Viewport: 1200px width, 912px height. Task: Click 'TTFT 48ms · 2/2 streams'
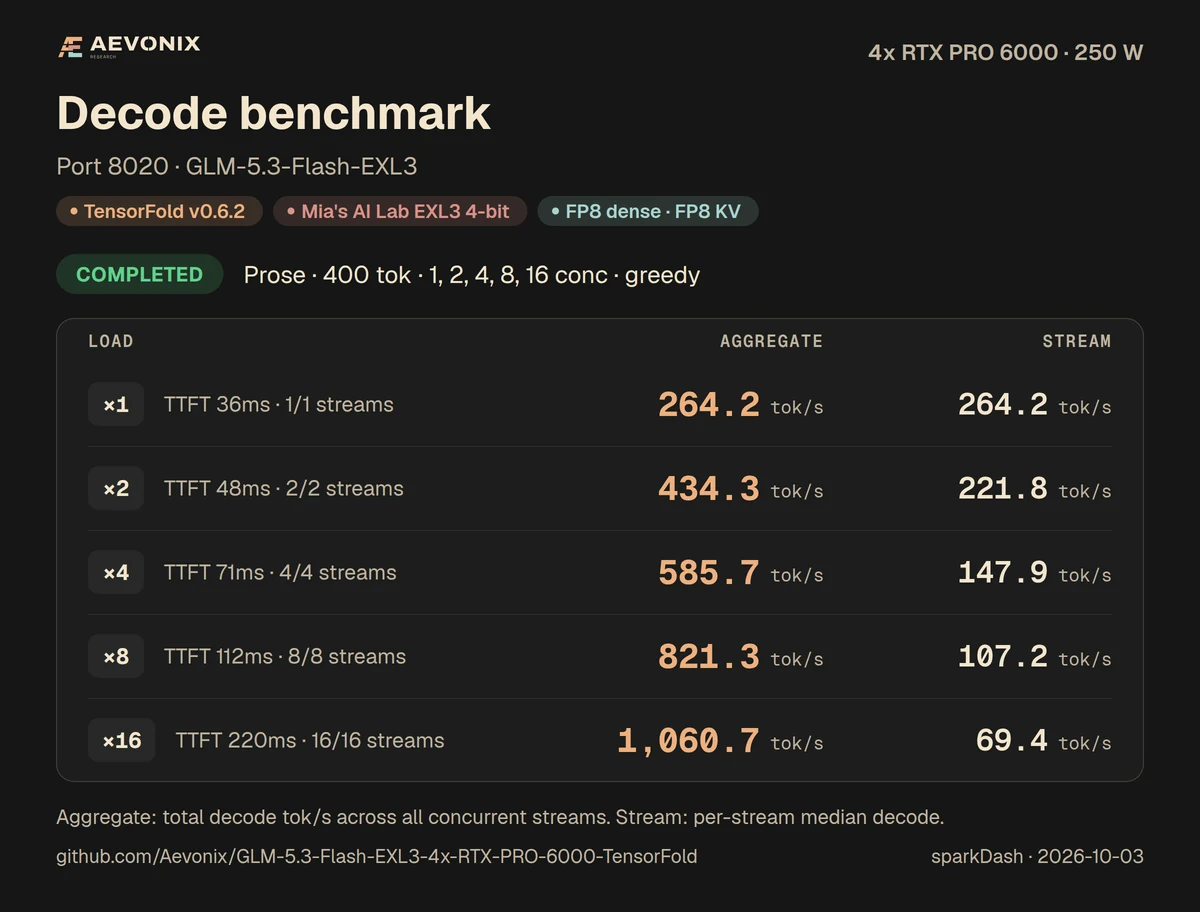284,489
